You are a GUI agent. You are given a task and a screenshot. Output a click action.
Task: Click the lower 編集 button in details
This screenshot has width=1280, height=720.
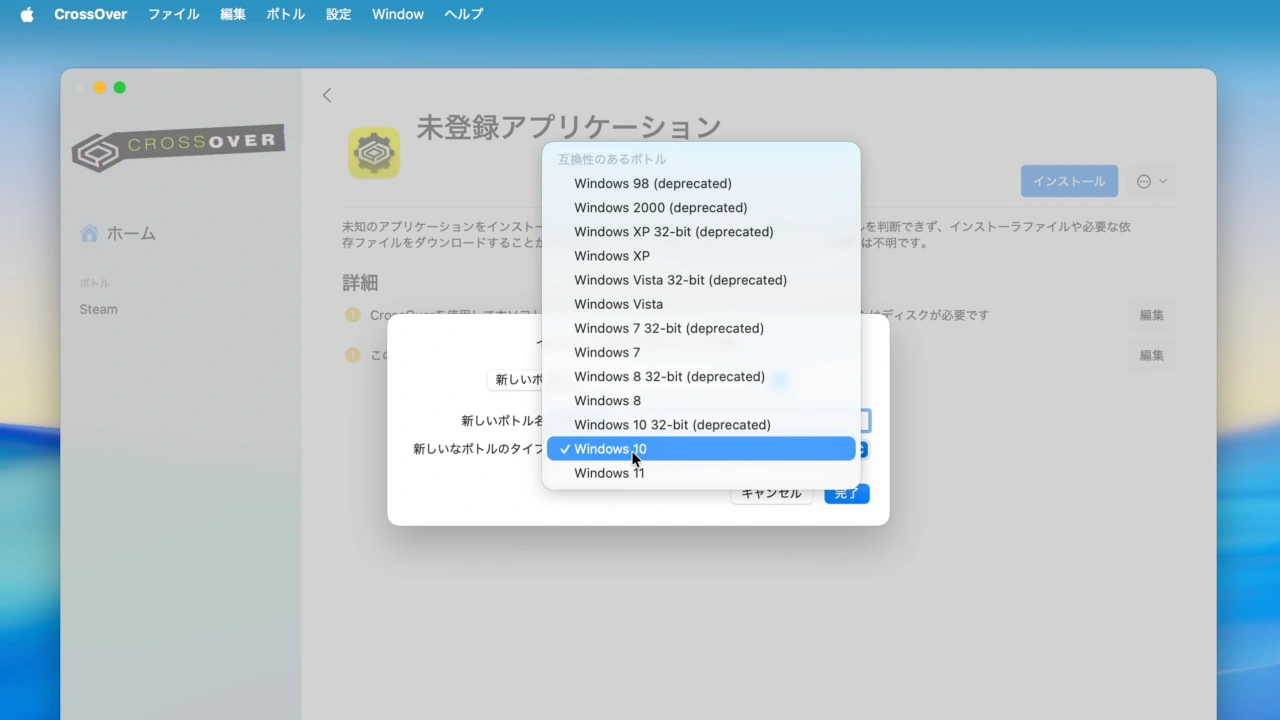pyautogui.click(x=1152, y=355)
